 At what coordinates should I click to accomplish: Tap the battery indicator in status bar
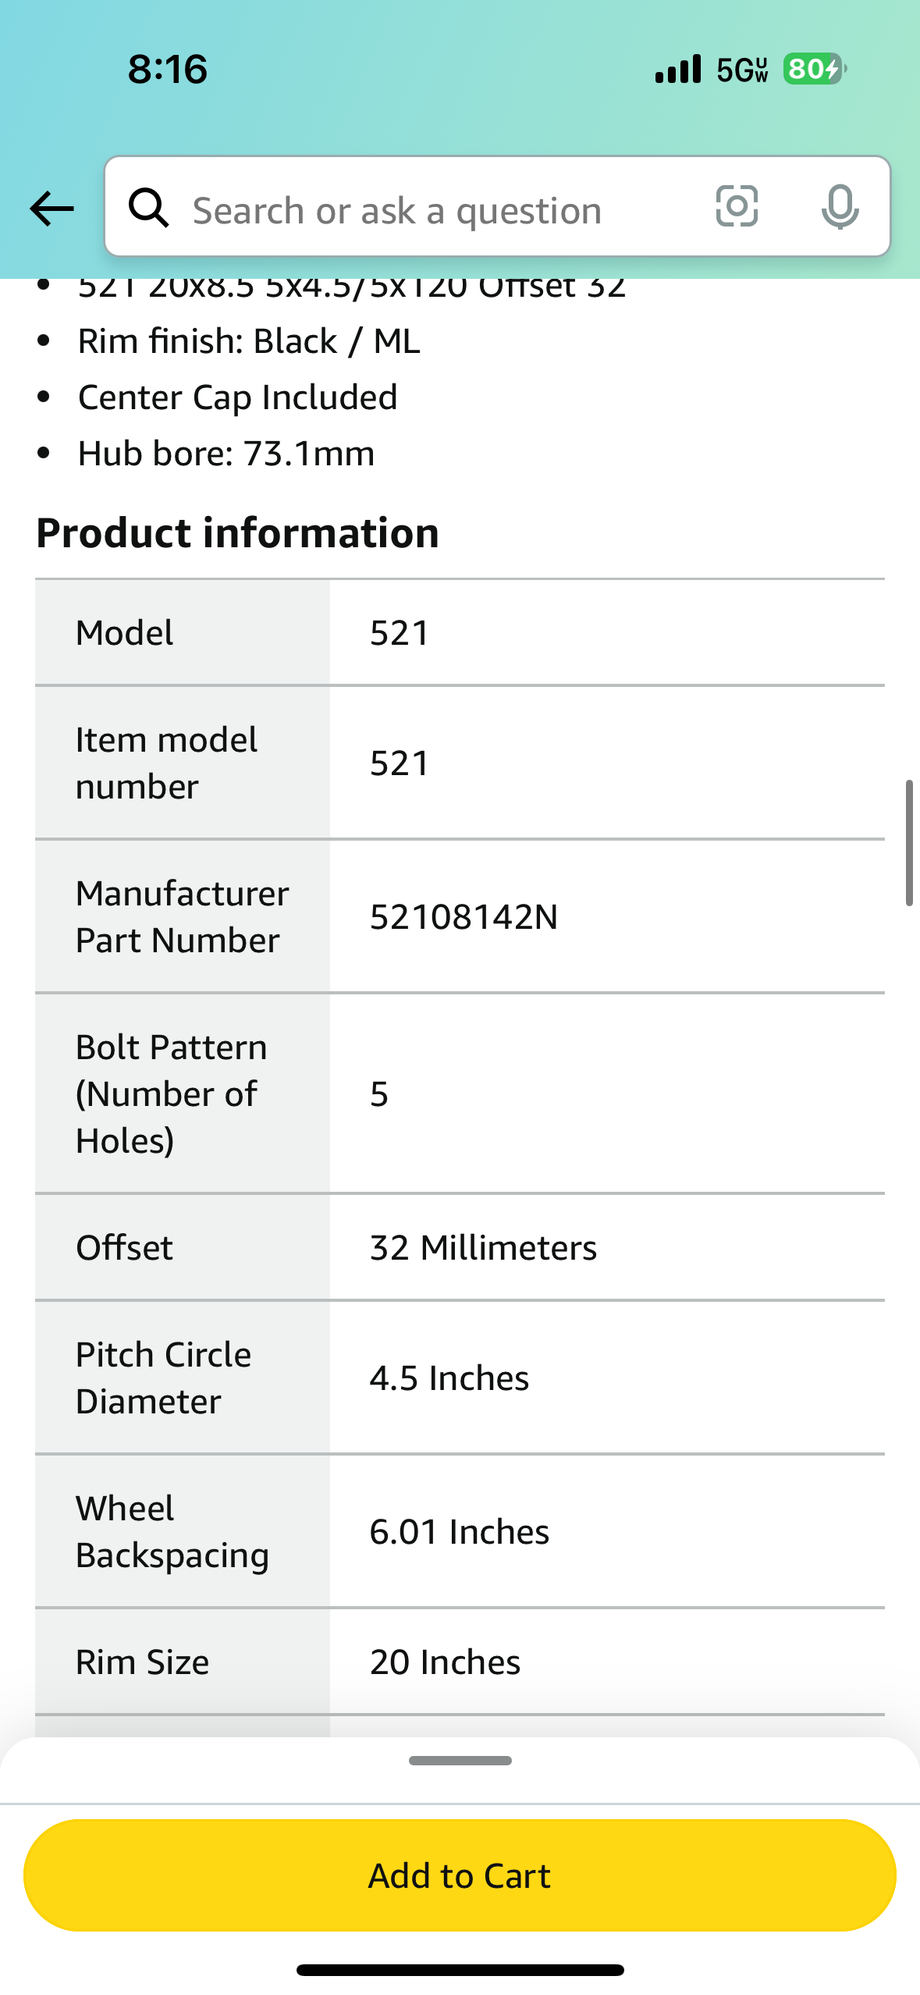pos(814,69)
